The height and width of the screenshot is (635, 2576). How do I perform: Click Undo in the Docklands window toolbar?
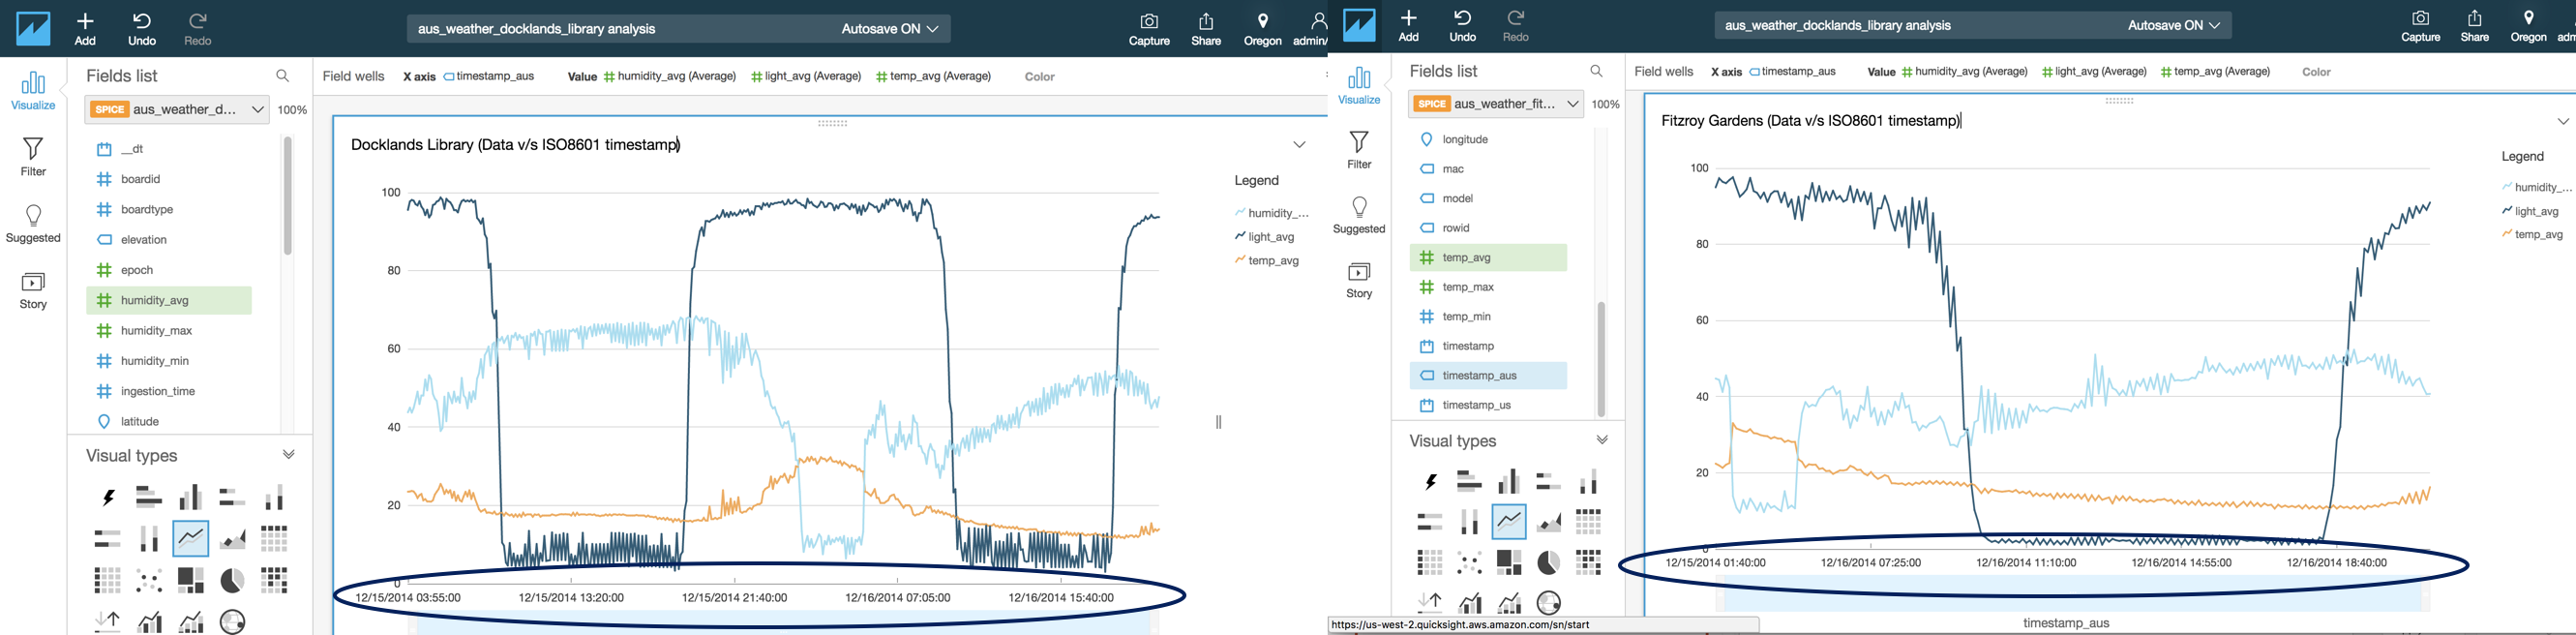142,29
